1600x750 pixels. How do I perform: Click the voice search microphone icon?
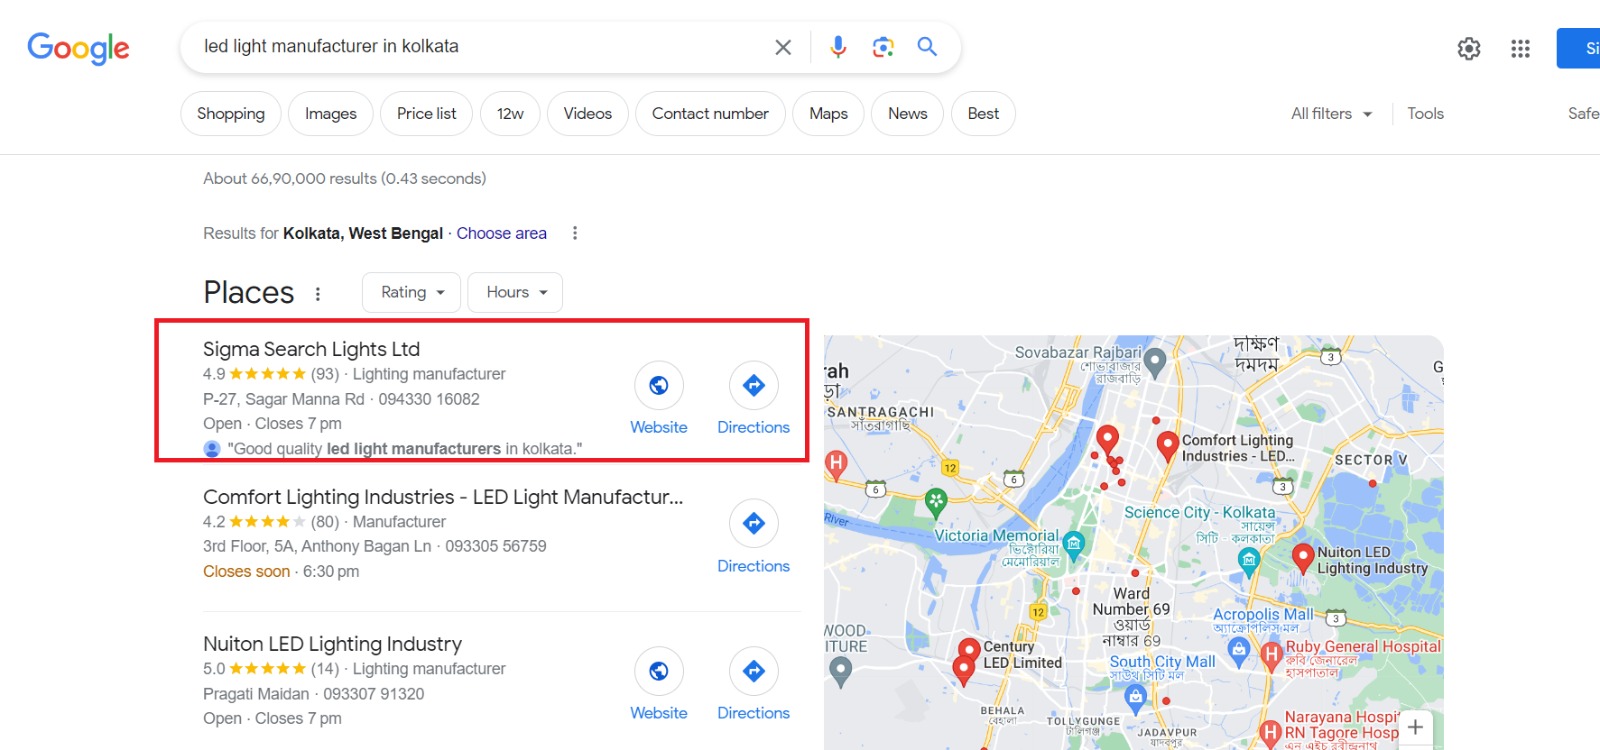tap(838, 47)
